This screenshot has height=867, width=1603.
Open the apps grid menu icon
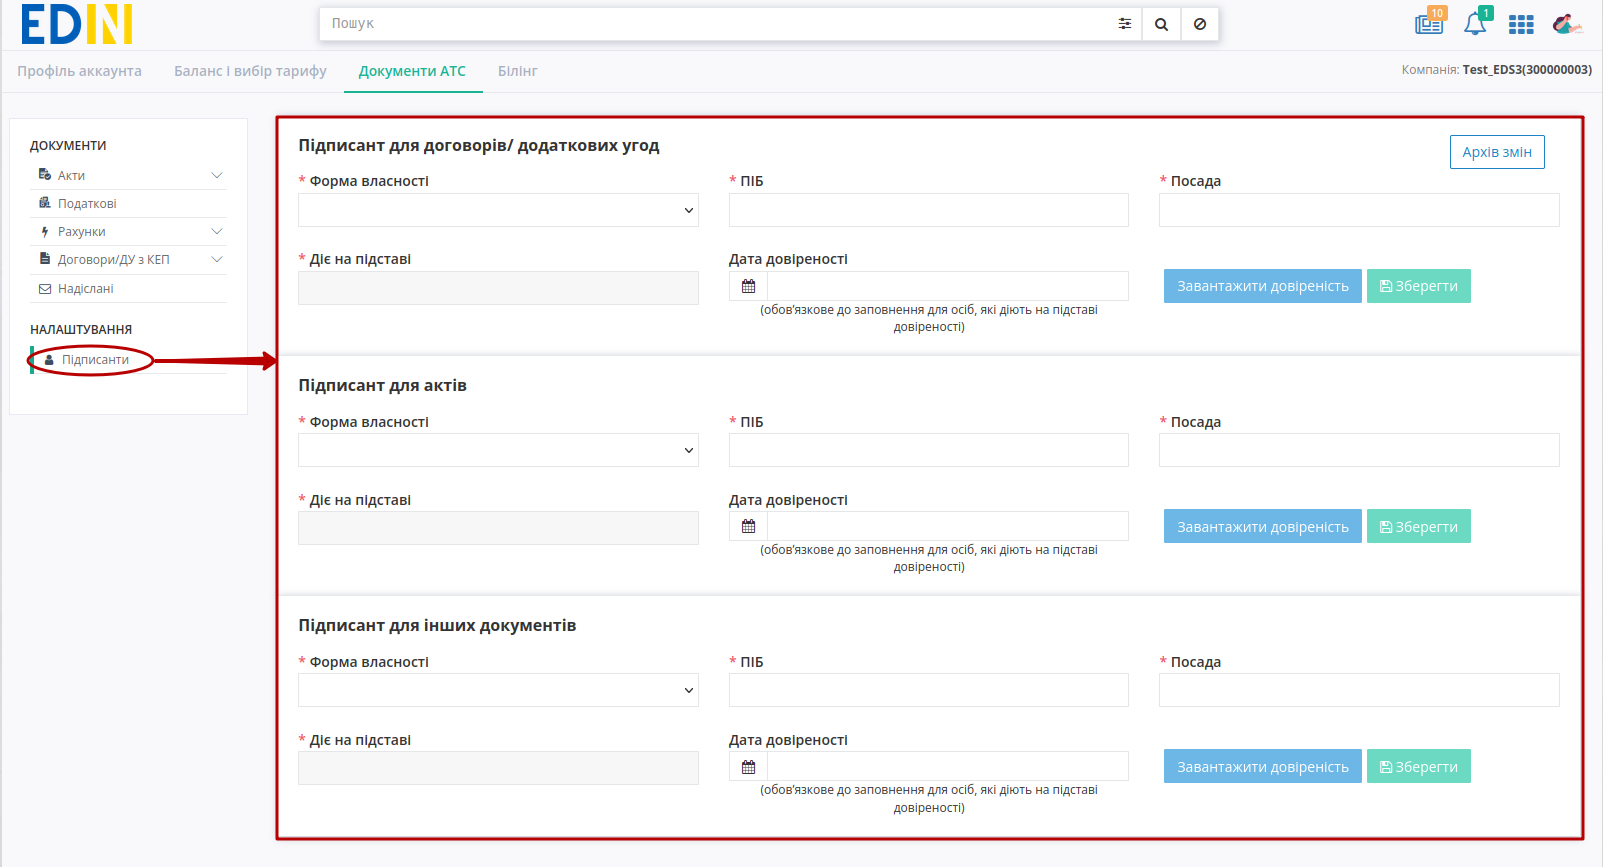click(1521, 25)
